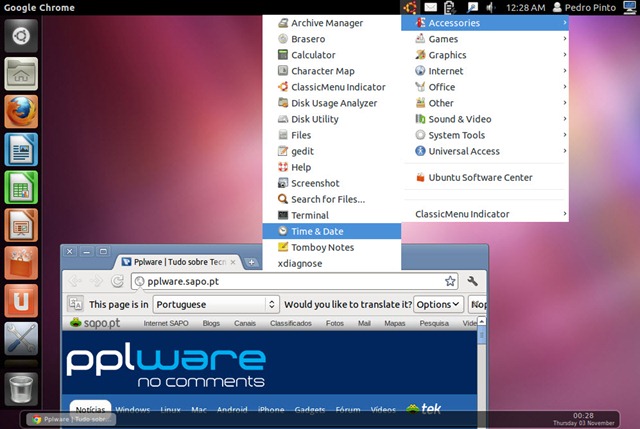The width and height of the screenshot is (640, 429).
Task: Open the ClassicMenu Ubuntu indicator in top panel
Action: (x=410, y=7)
